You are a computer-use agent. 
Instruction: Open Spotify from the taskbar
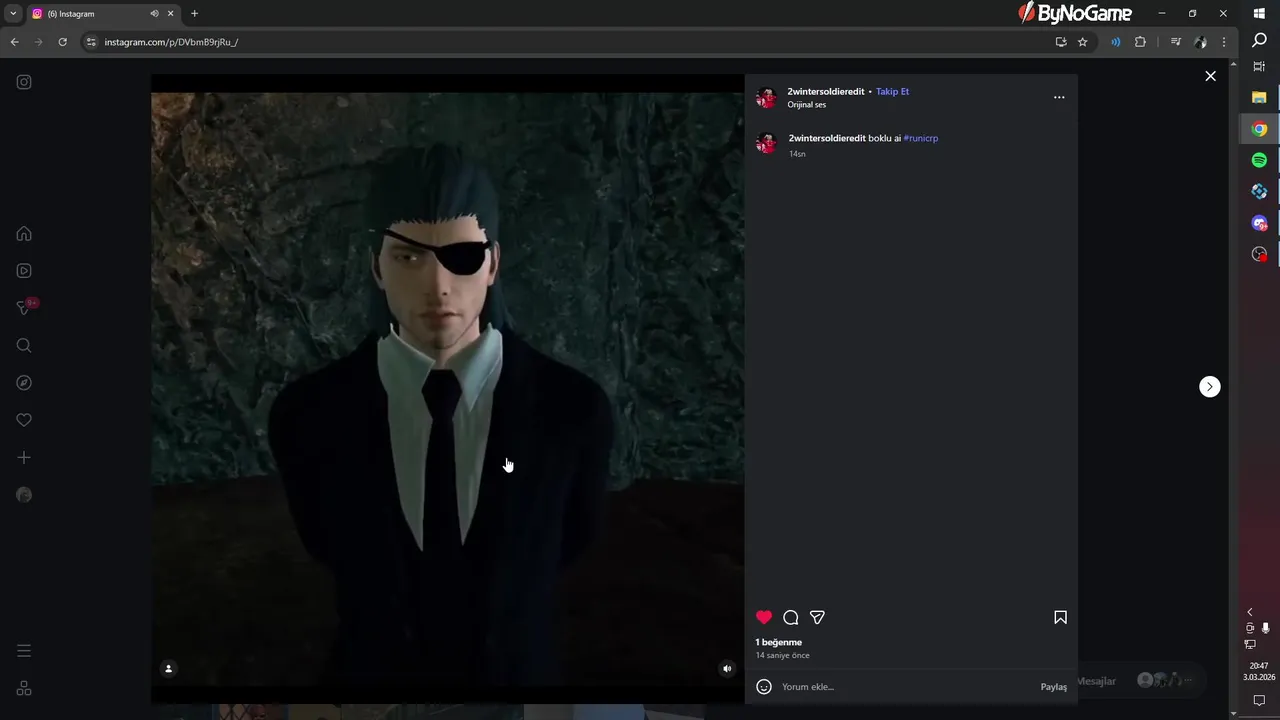(1259, 160)
